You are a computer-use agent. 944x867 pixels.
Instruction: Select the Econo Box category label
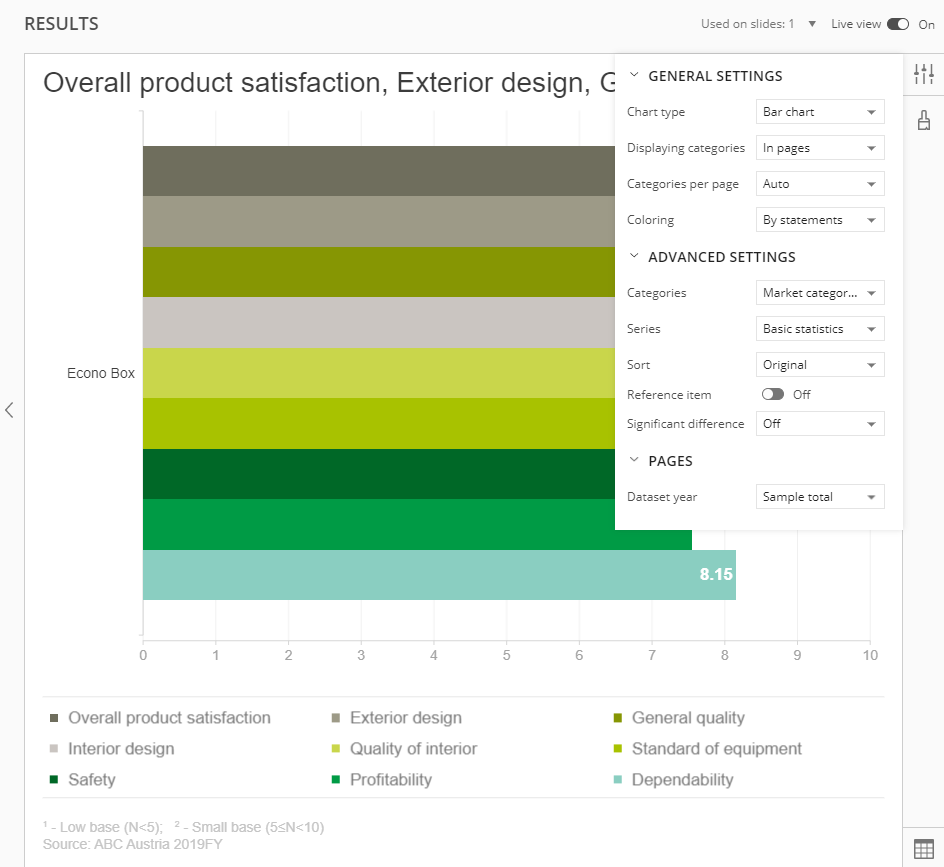(x=101, y=373)
